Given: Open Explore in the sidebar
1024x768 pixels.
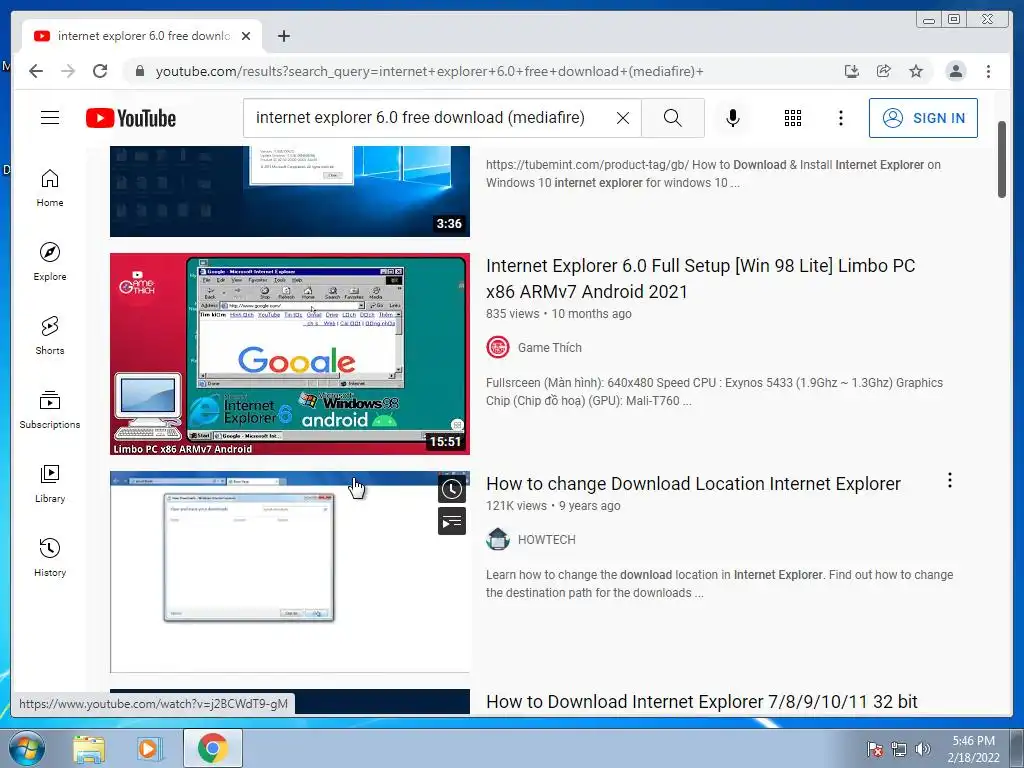Looking at the screenshot, I should click(x=50, y=262).
